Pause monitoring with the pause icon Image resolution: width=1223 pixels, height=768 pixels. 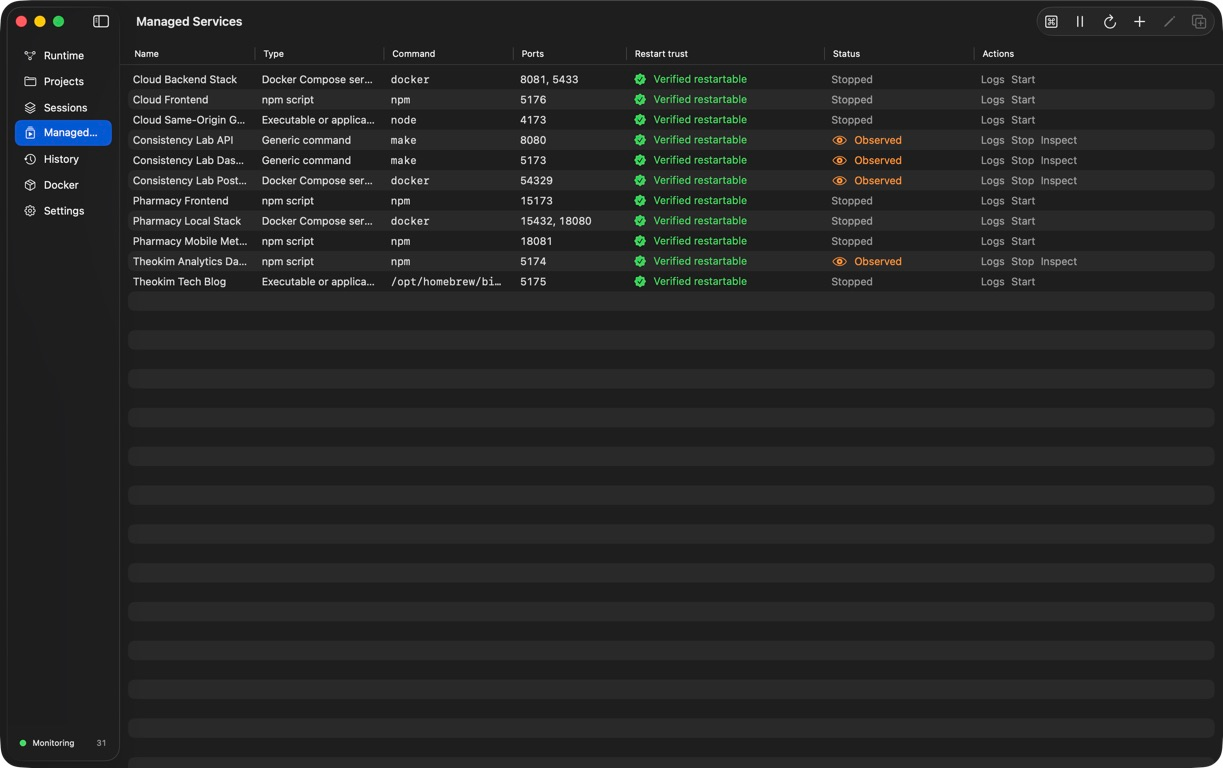pos(1080,21)
